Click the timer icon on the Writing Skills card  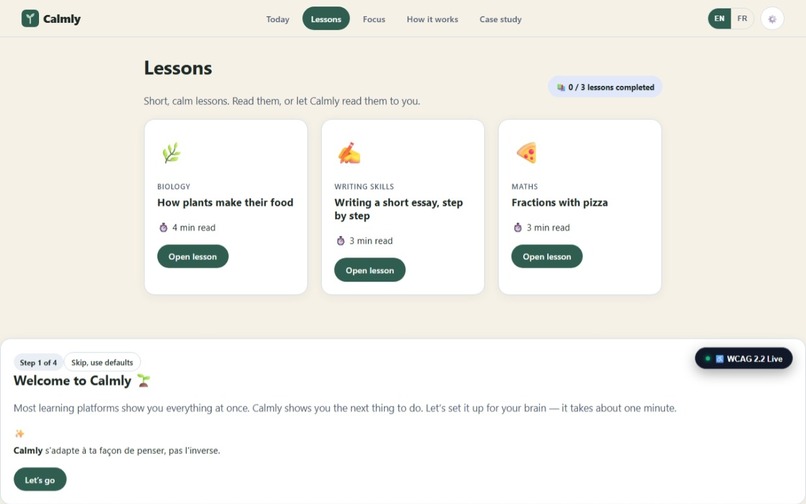coord(340,241)
